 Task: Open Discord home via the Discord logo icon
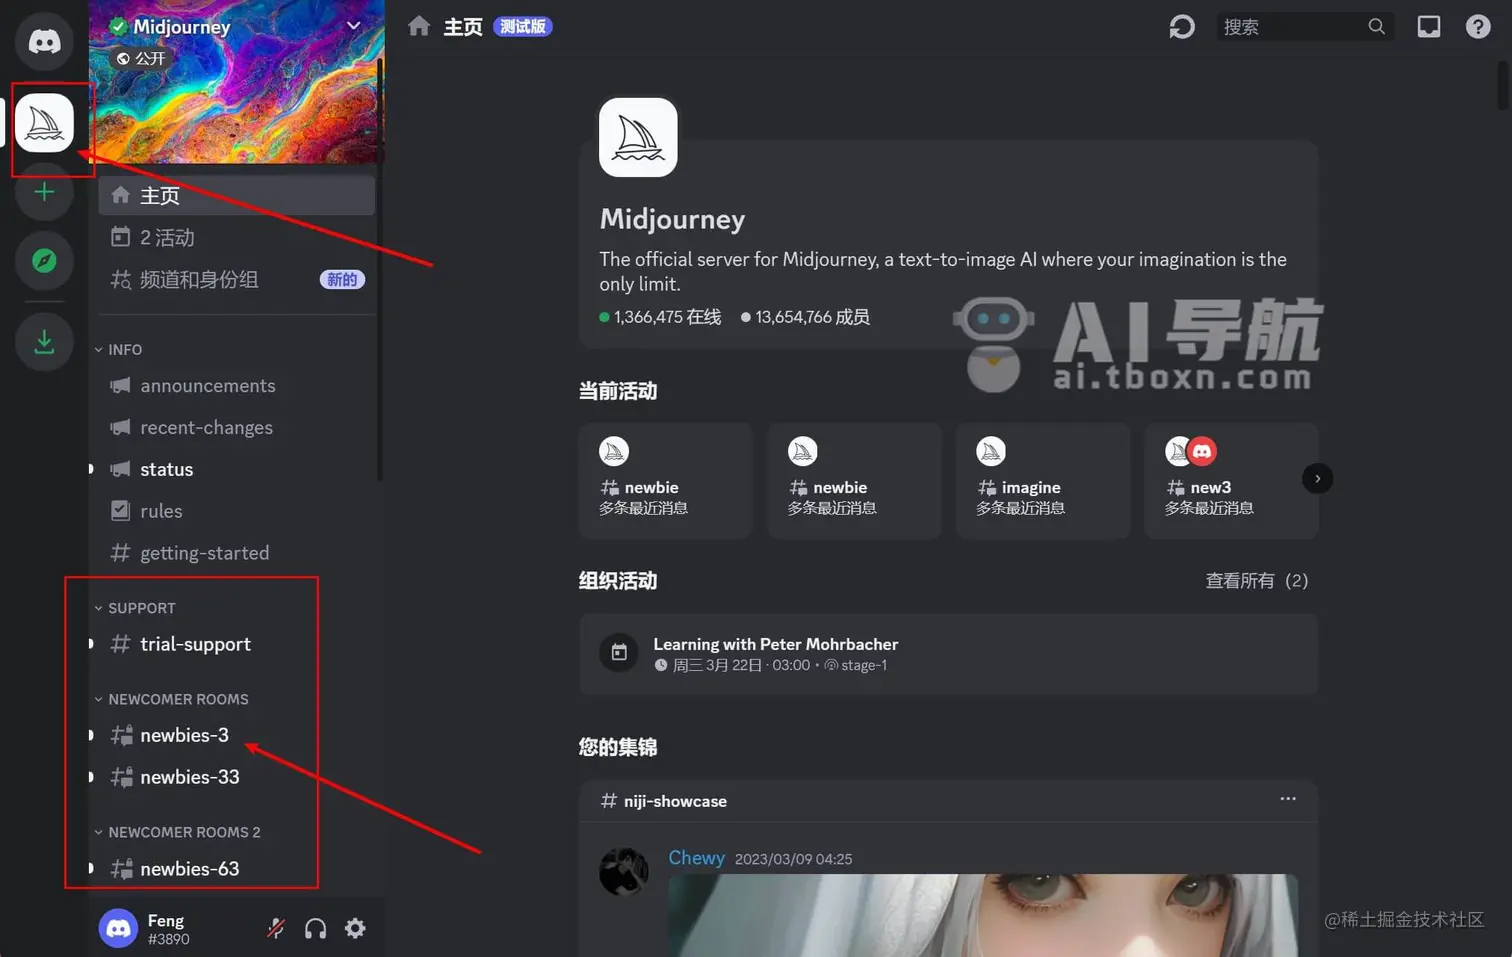pyautogui.click(x=43, y=41)
